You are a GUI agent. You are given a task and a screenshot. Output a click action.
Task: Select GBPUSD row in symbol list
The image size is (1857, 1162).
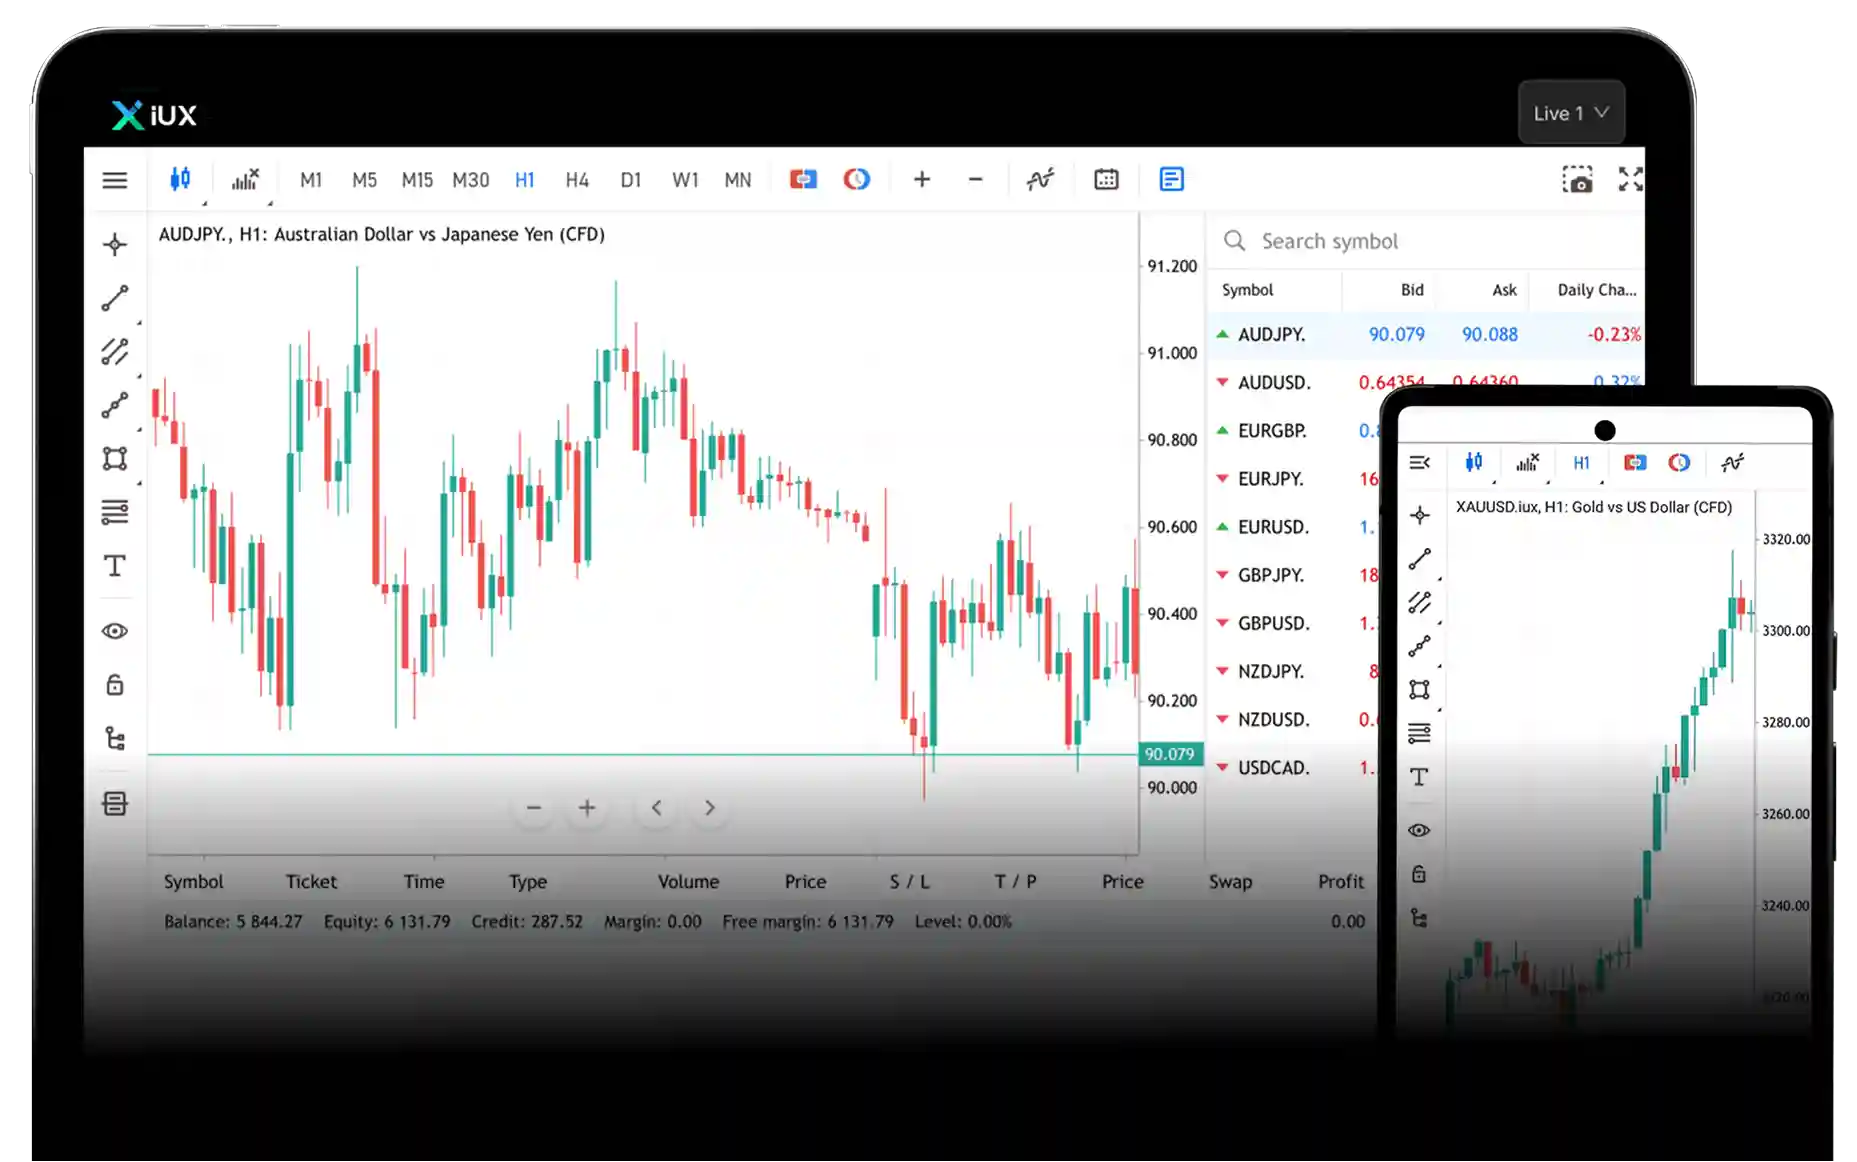[1295, 623]
